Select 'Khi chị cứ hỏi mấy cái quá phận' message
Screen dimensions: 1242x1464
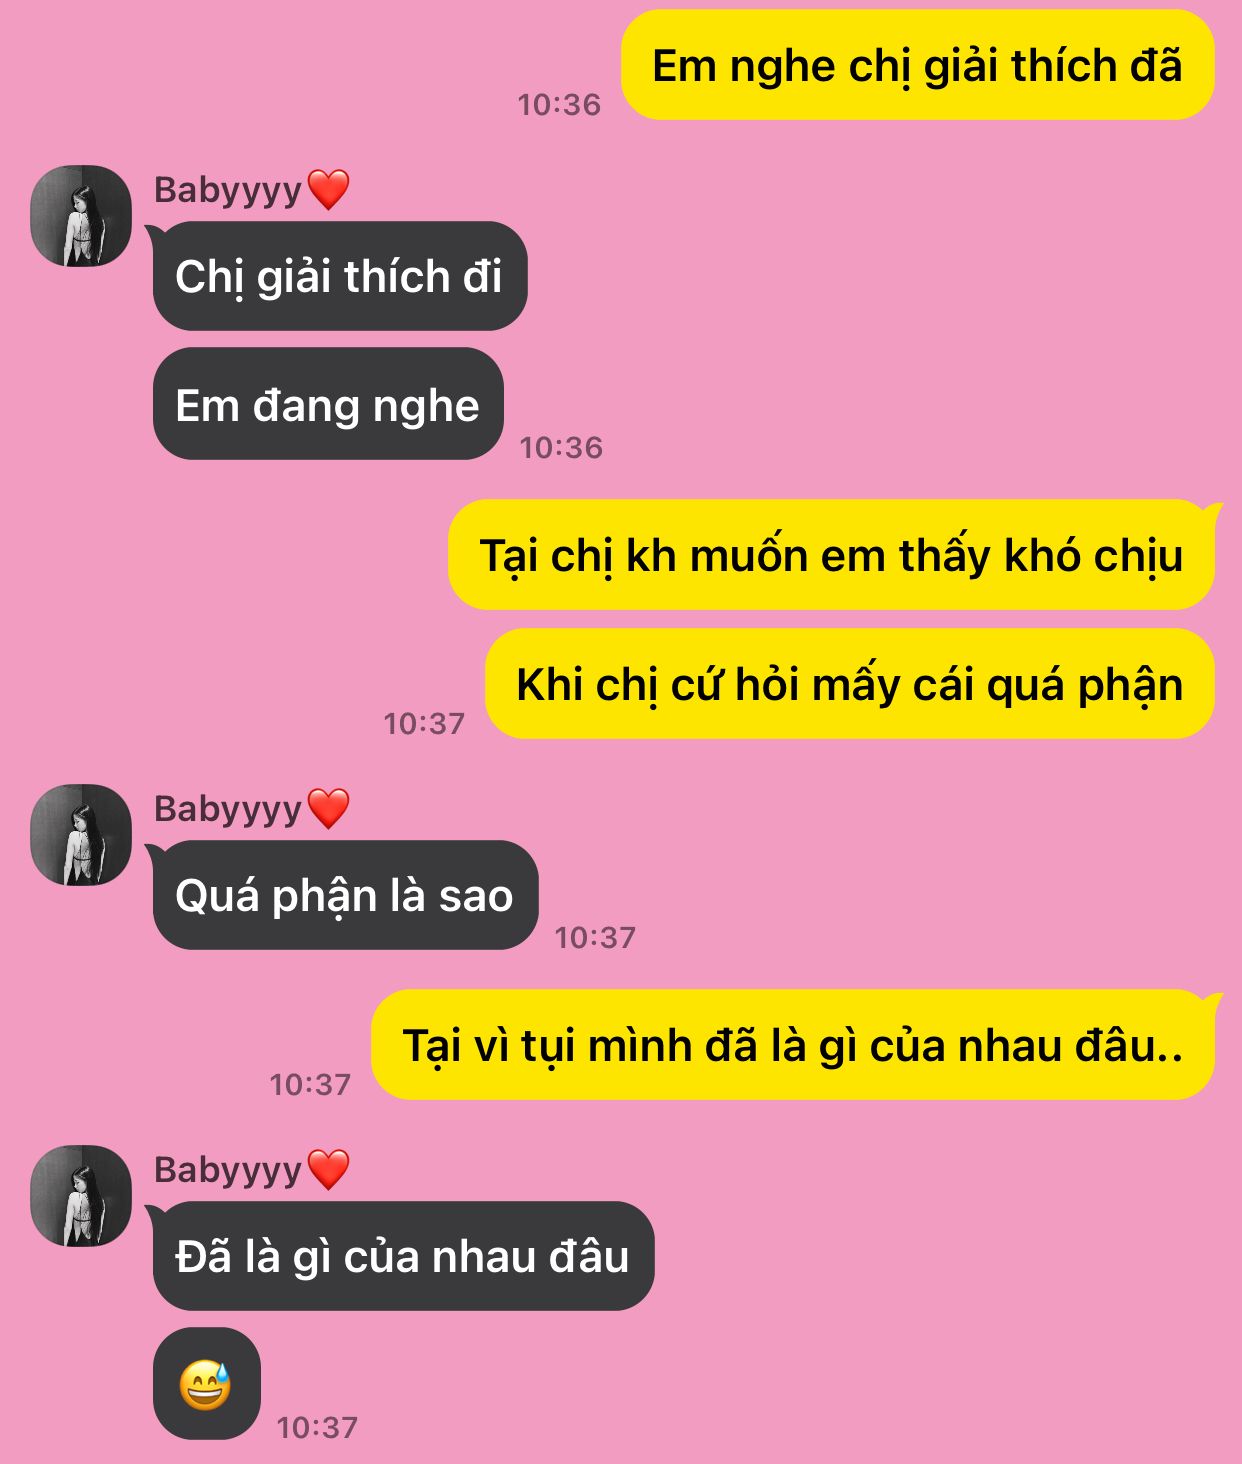(850, 685)
